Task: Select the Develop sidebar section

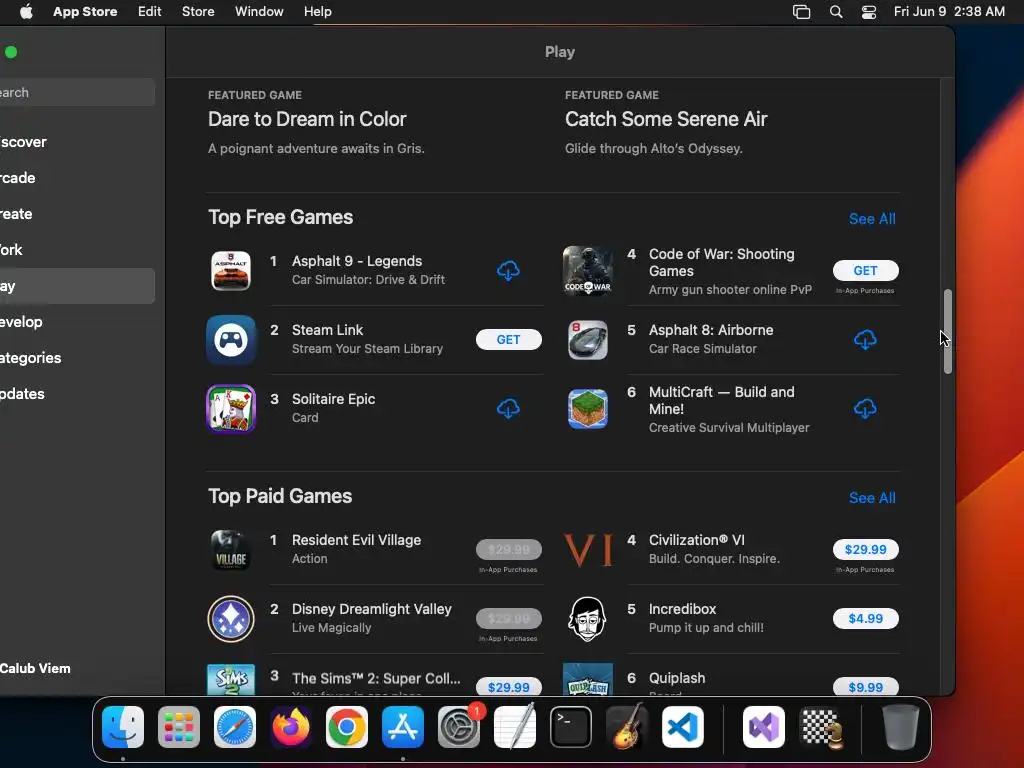Action: pos(77,322)
